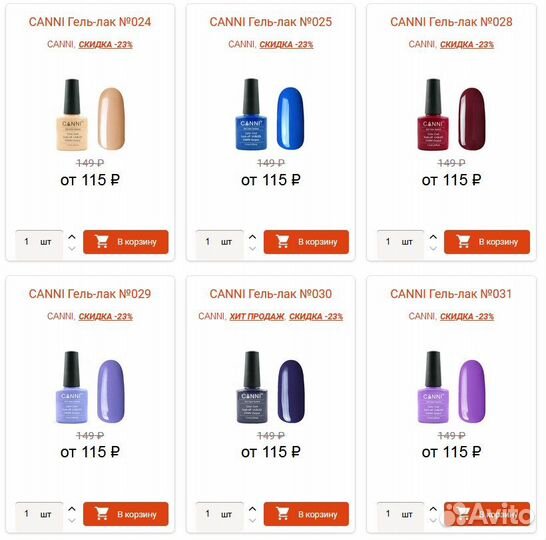The width and height of the screenshot is (546, 540).
Task: Select the blue №025 polish image
Action: 270,115
